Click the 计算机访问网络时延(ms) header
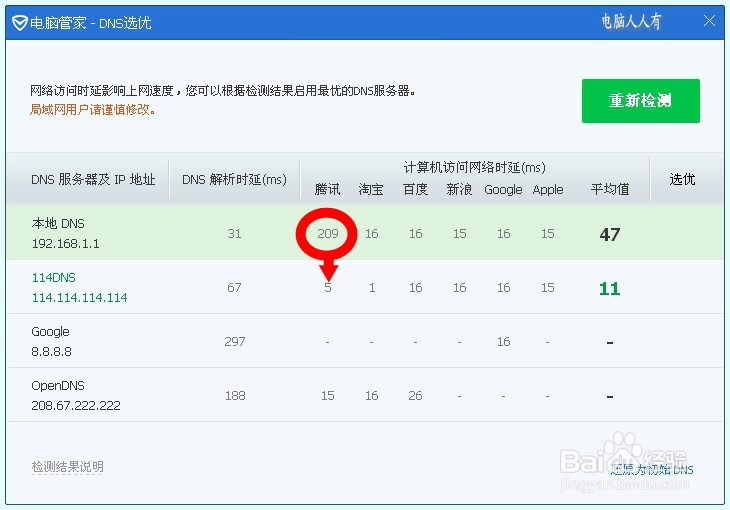Screen dimensions: 730x510 (x=474, y=167)
